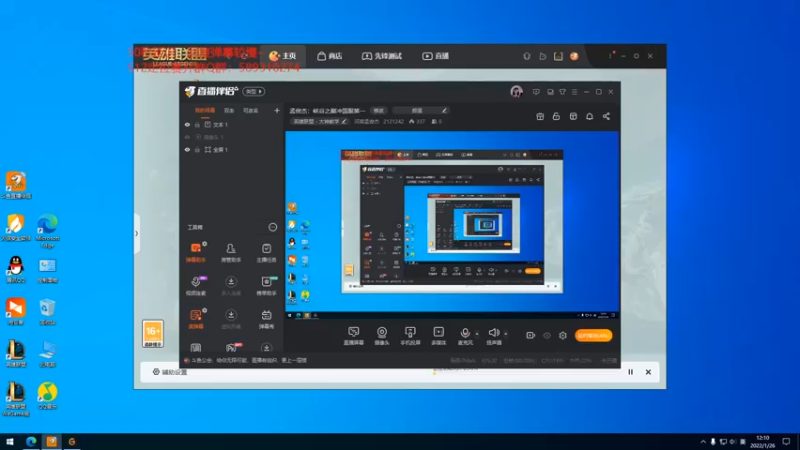Click the 16+ age advisory badge
800x450 pixels.
tap(153, 334)
